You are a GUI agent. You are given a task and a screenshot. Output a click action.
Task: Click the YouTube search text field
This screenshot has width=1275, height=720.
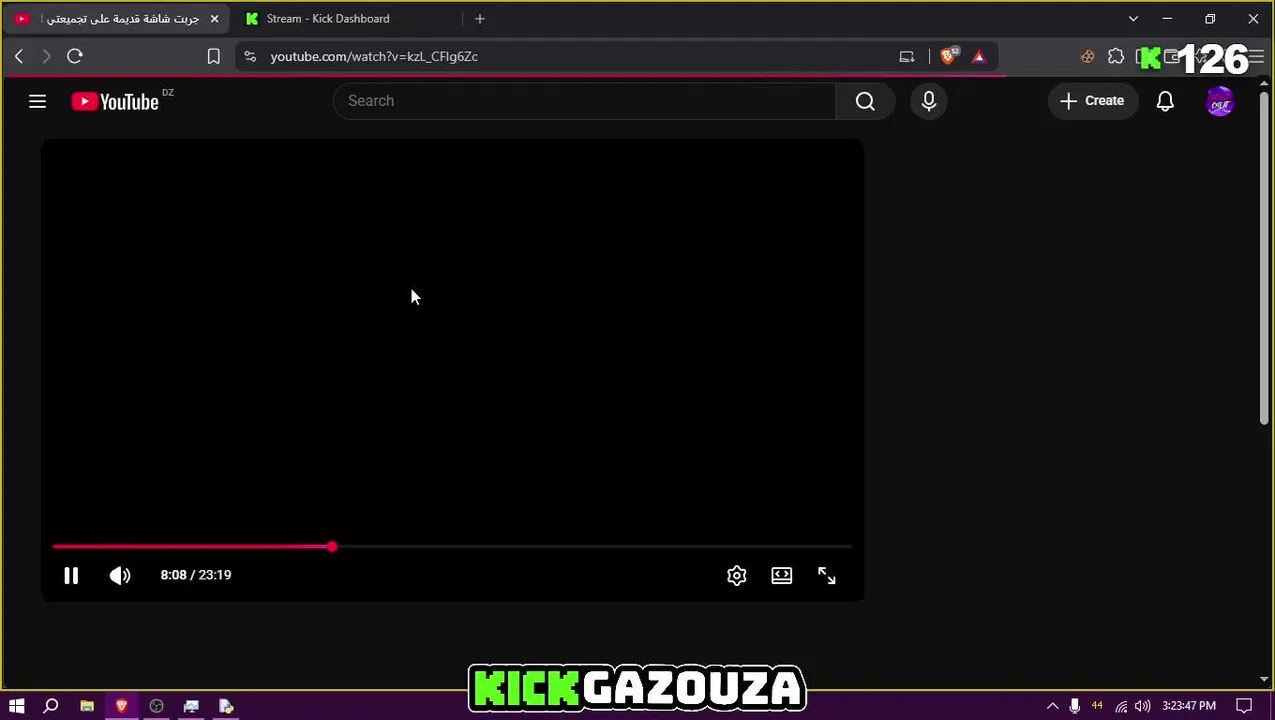click(x=585, y=101)
